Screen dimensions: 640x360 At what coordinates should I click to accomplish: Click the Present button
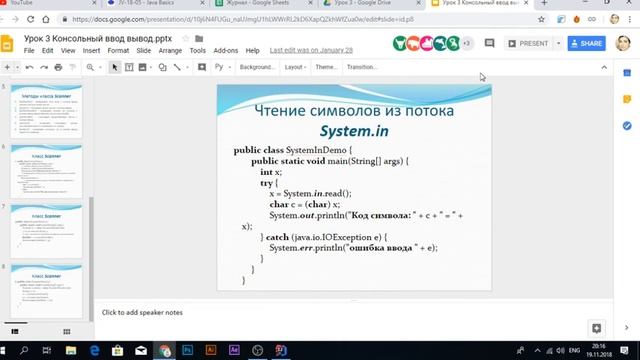[x=529, y=43]
